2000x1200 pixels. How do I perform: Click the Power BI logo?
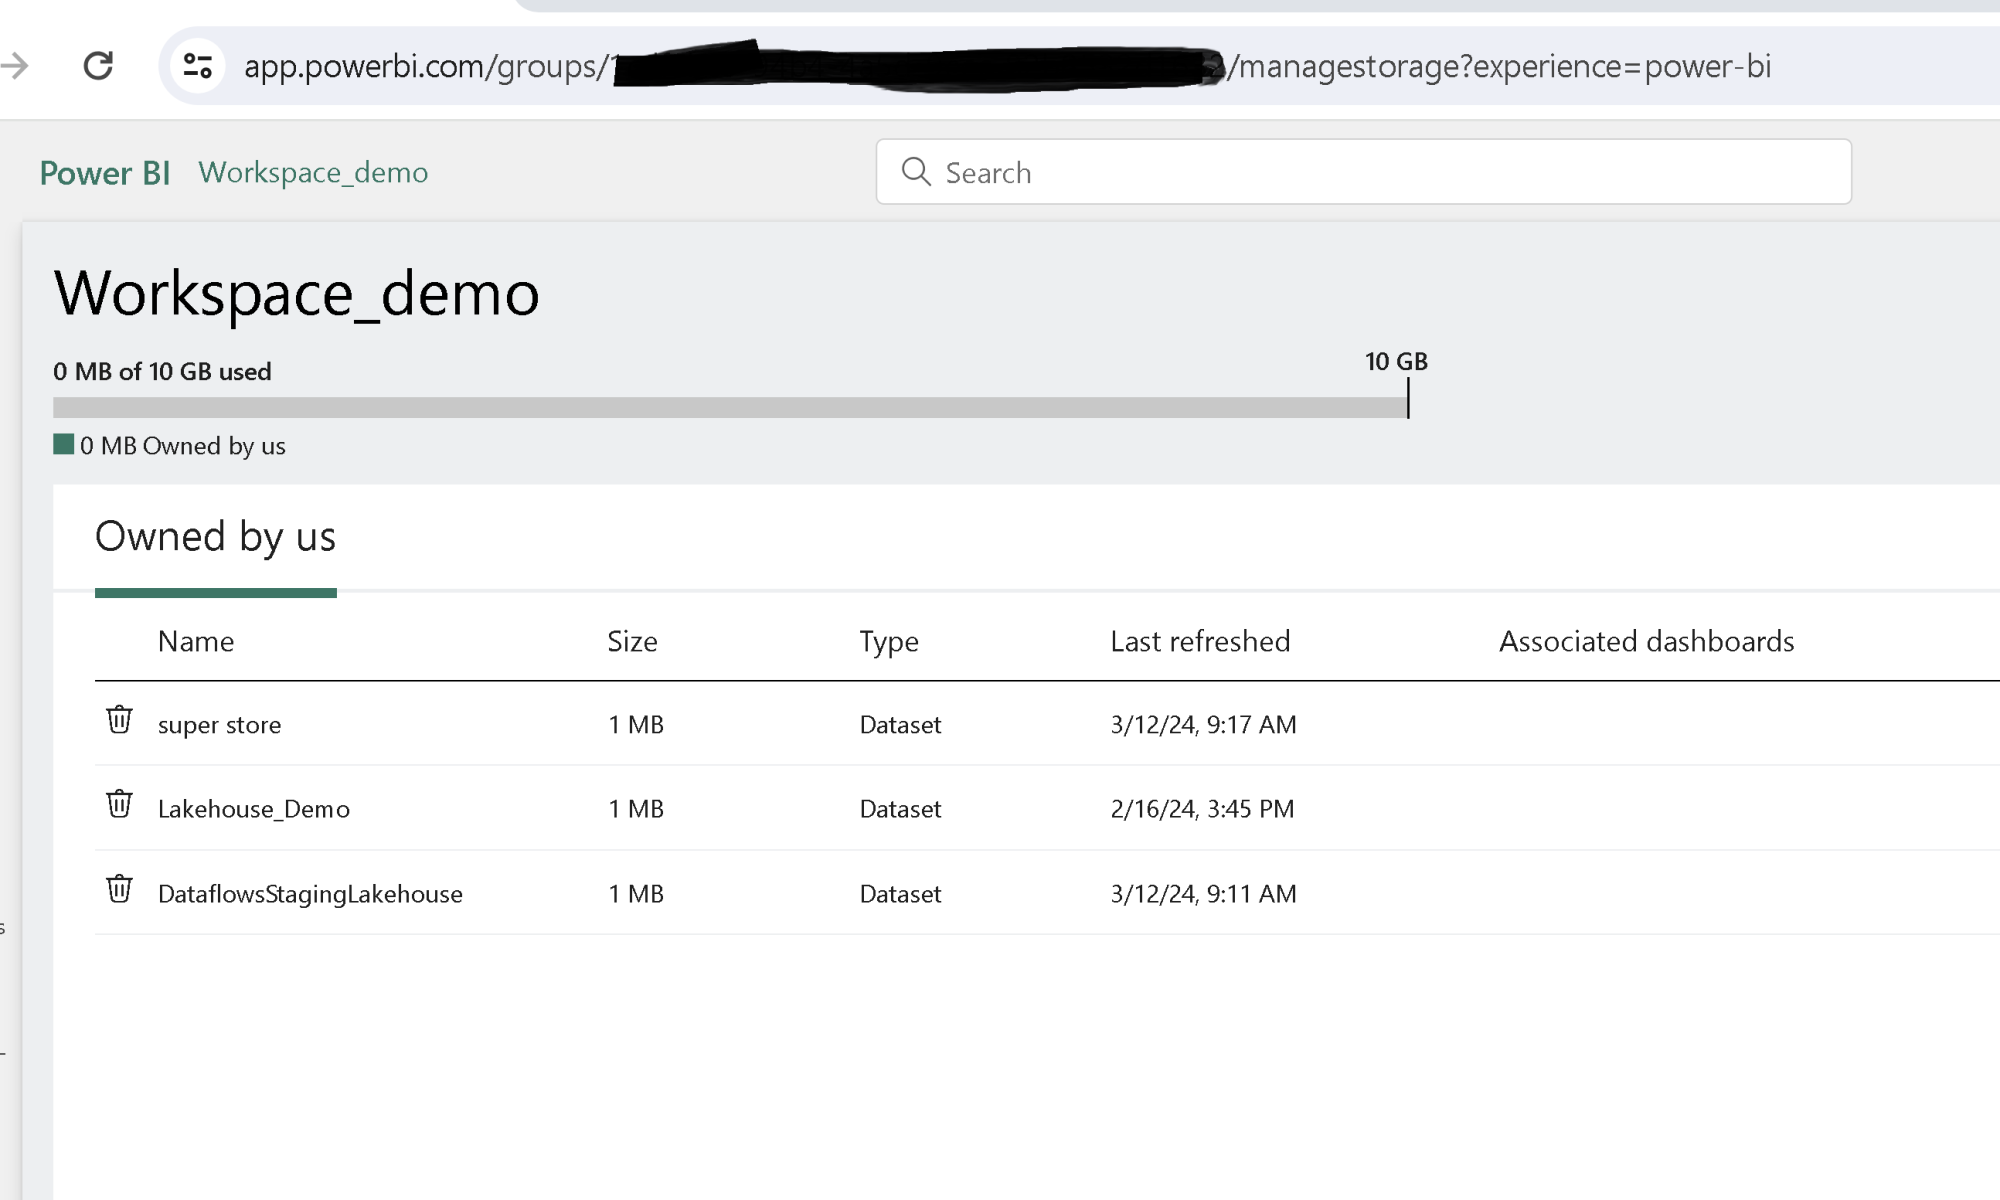pyautogui.click(x=104, y=172)
